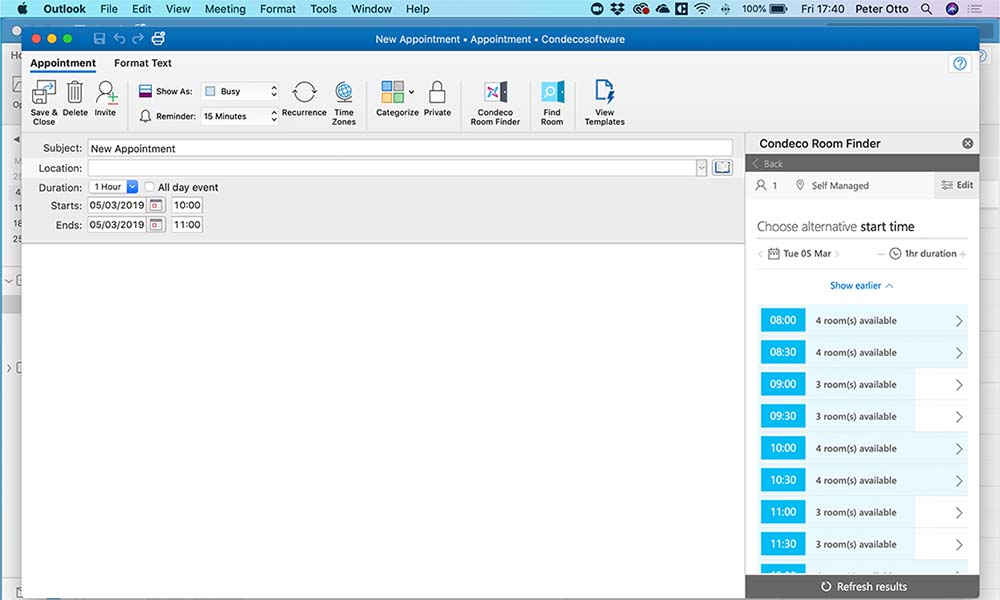Click the Wi-Fi icon in menu bar
Image resolution: width=1000 pixels, height=600 pixels.
pyautogui.click(x=702, y=9)
